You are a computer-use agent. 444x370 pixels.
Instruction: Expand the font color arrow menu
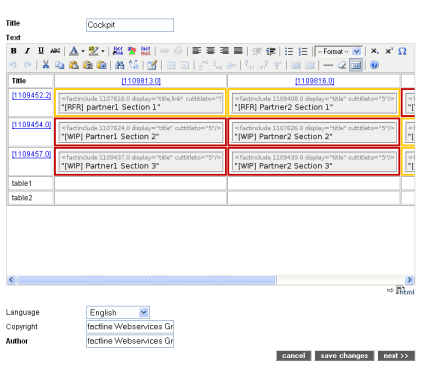click(x=83, y=51)
